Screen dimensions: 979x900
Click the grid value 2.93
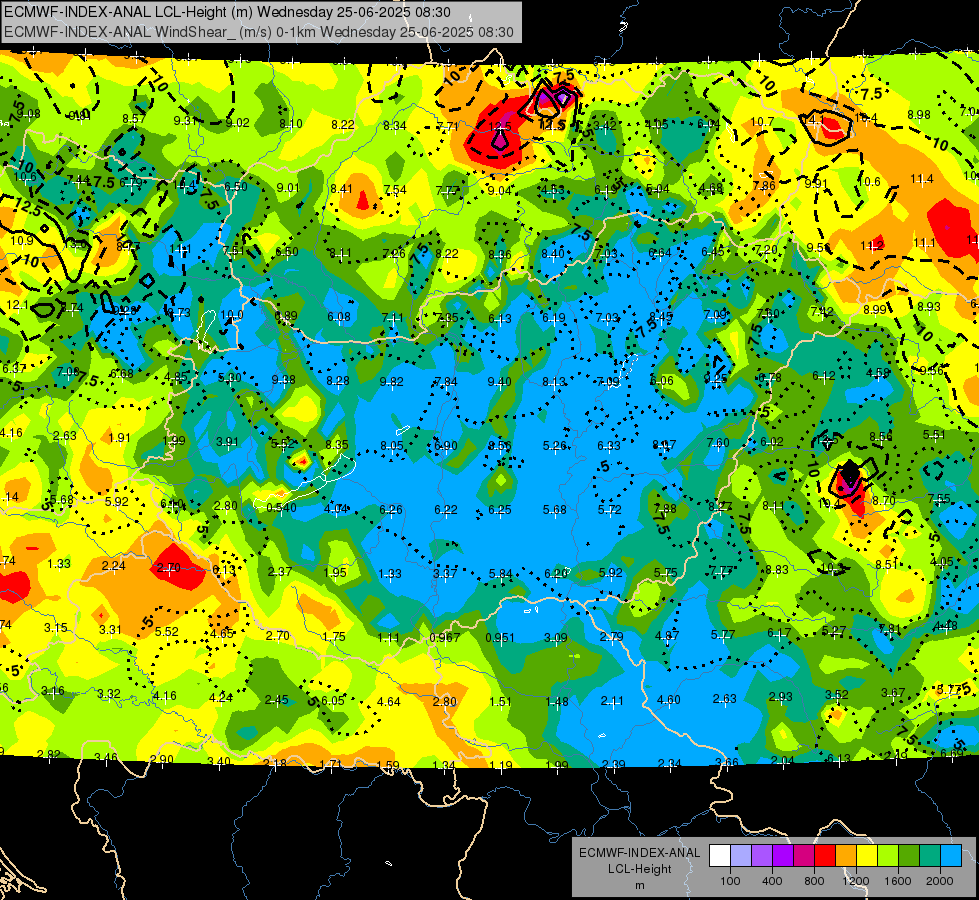[780, 696]
